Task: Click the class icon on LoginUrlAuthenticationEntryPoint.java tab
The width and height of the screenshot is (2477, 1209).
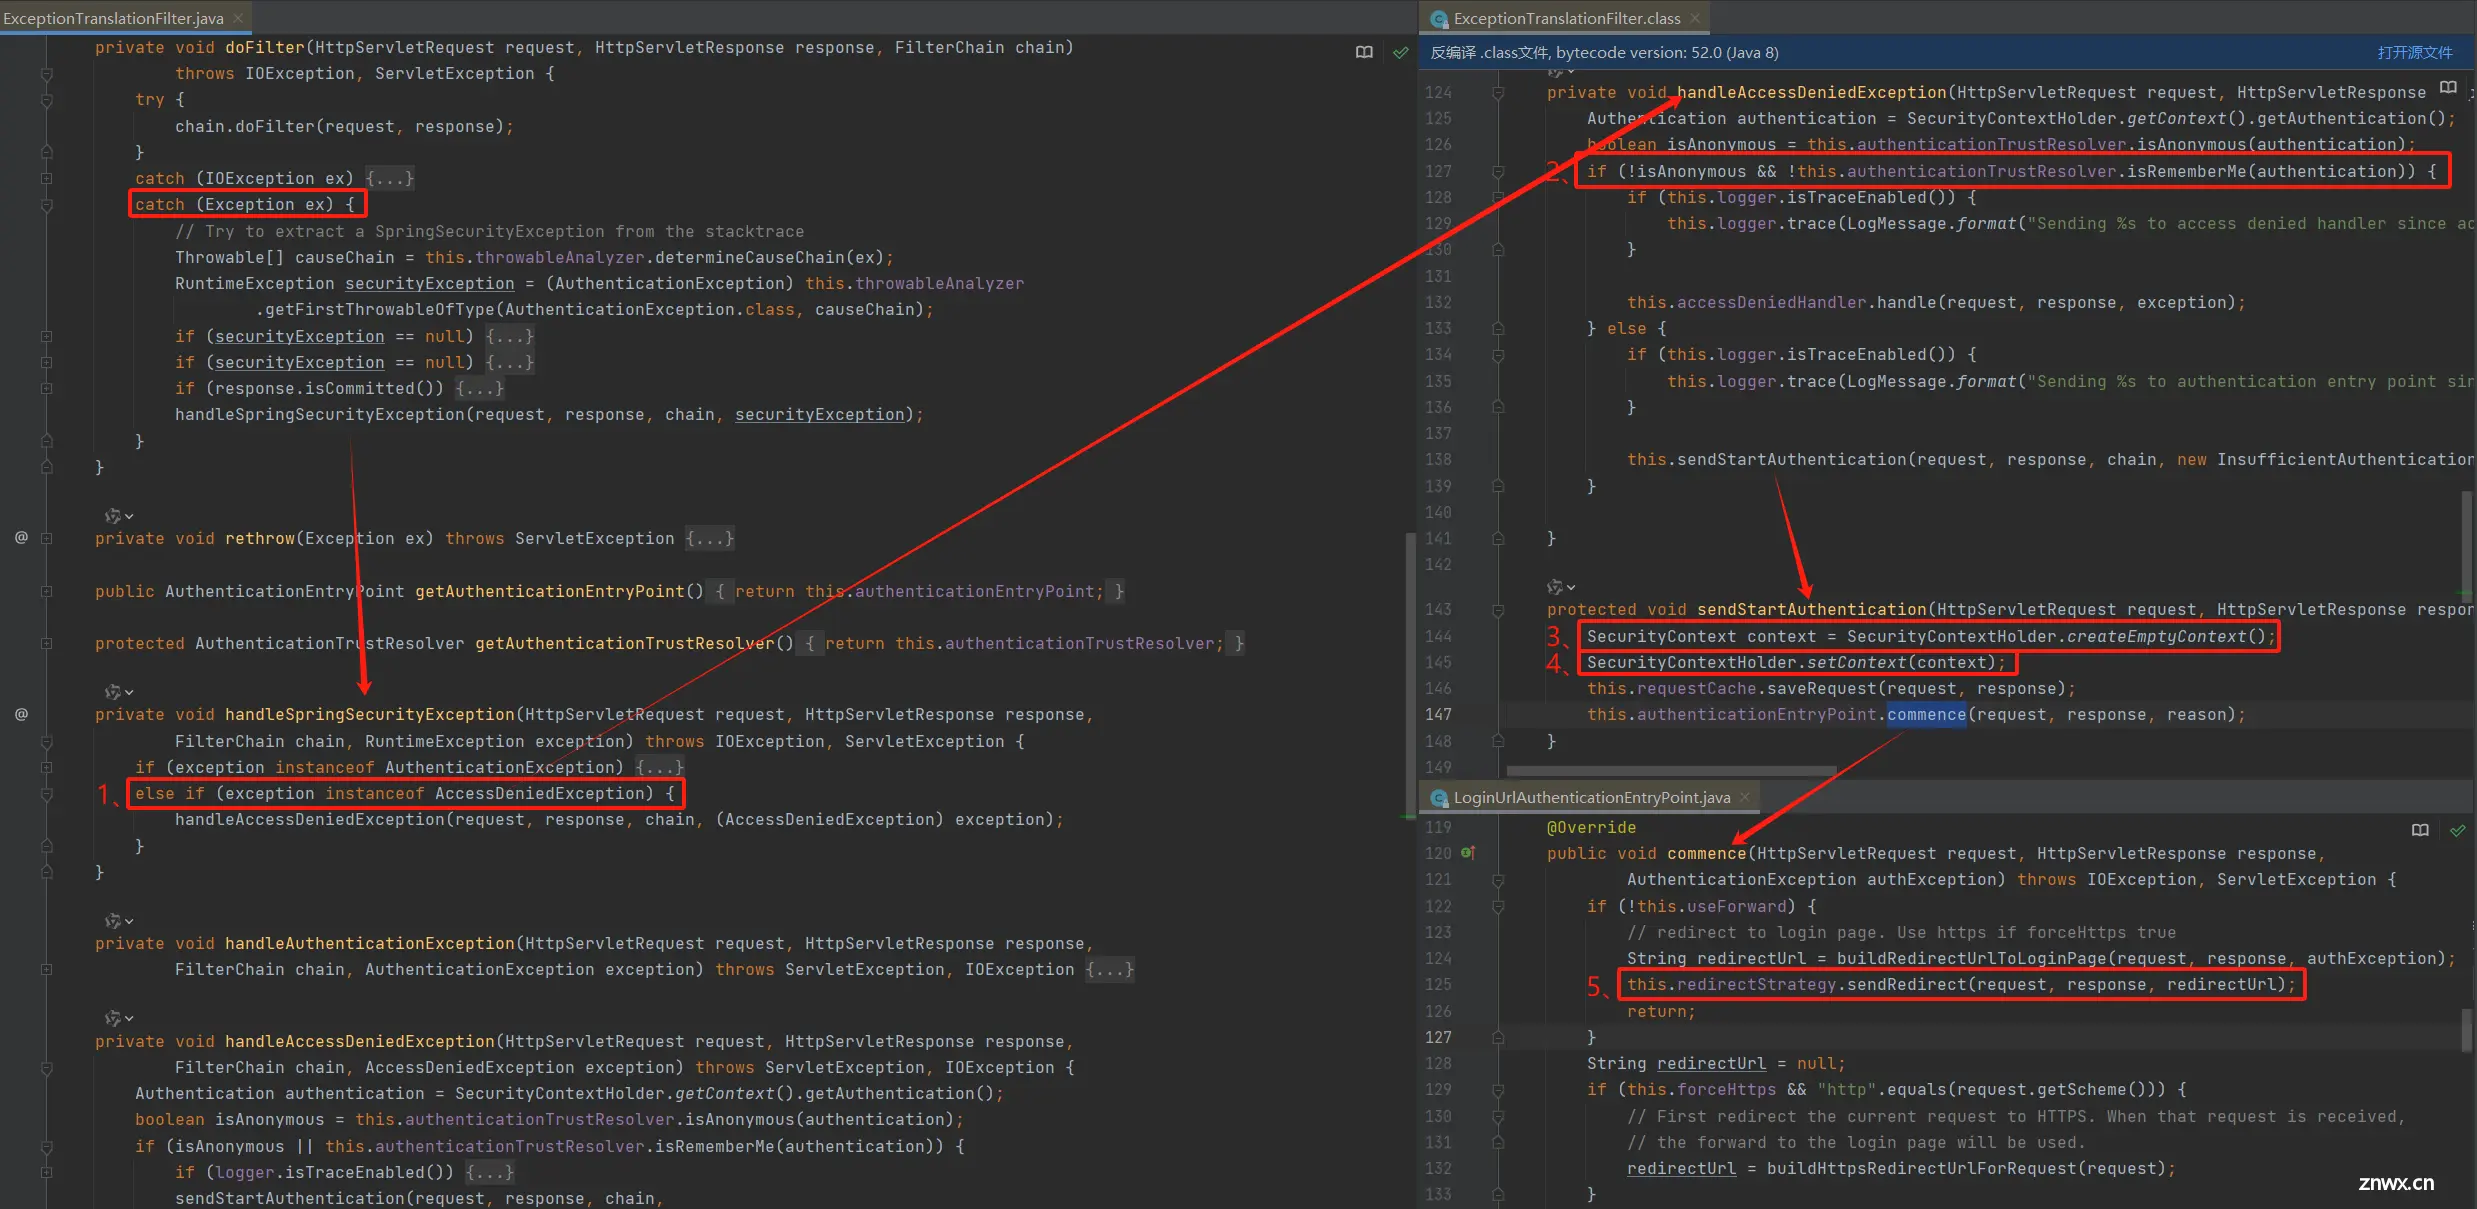Action: coord(1439,798)
